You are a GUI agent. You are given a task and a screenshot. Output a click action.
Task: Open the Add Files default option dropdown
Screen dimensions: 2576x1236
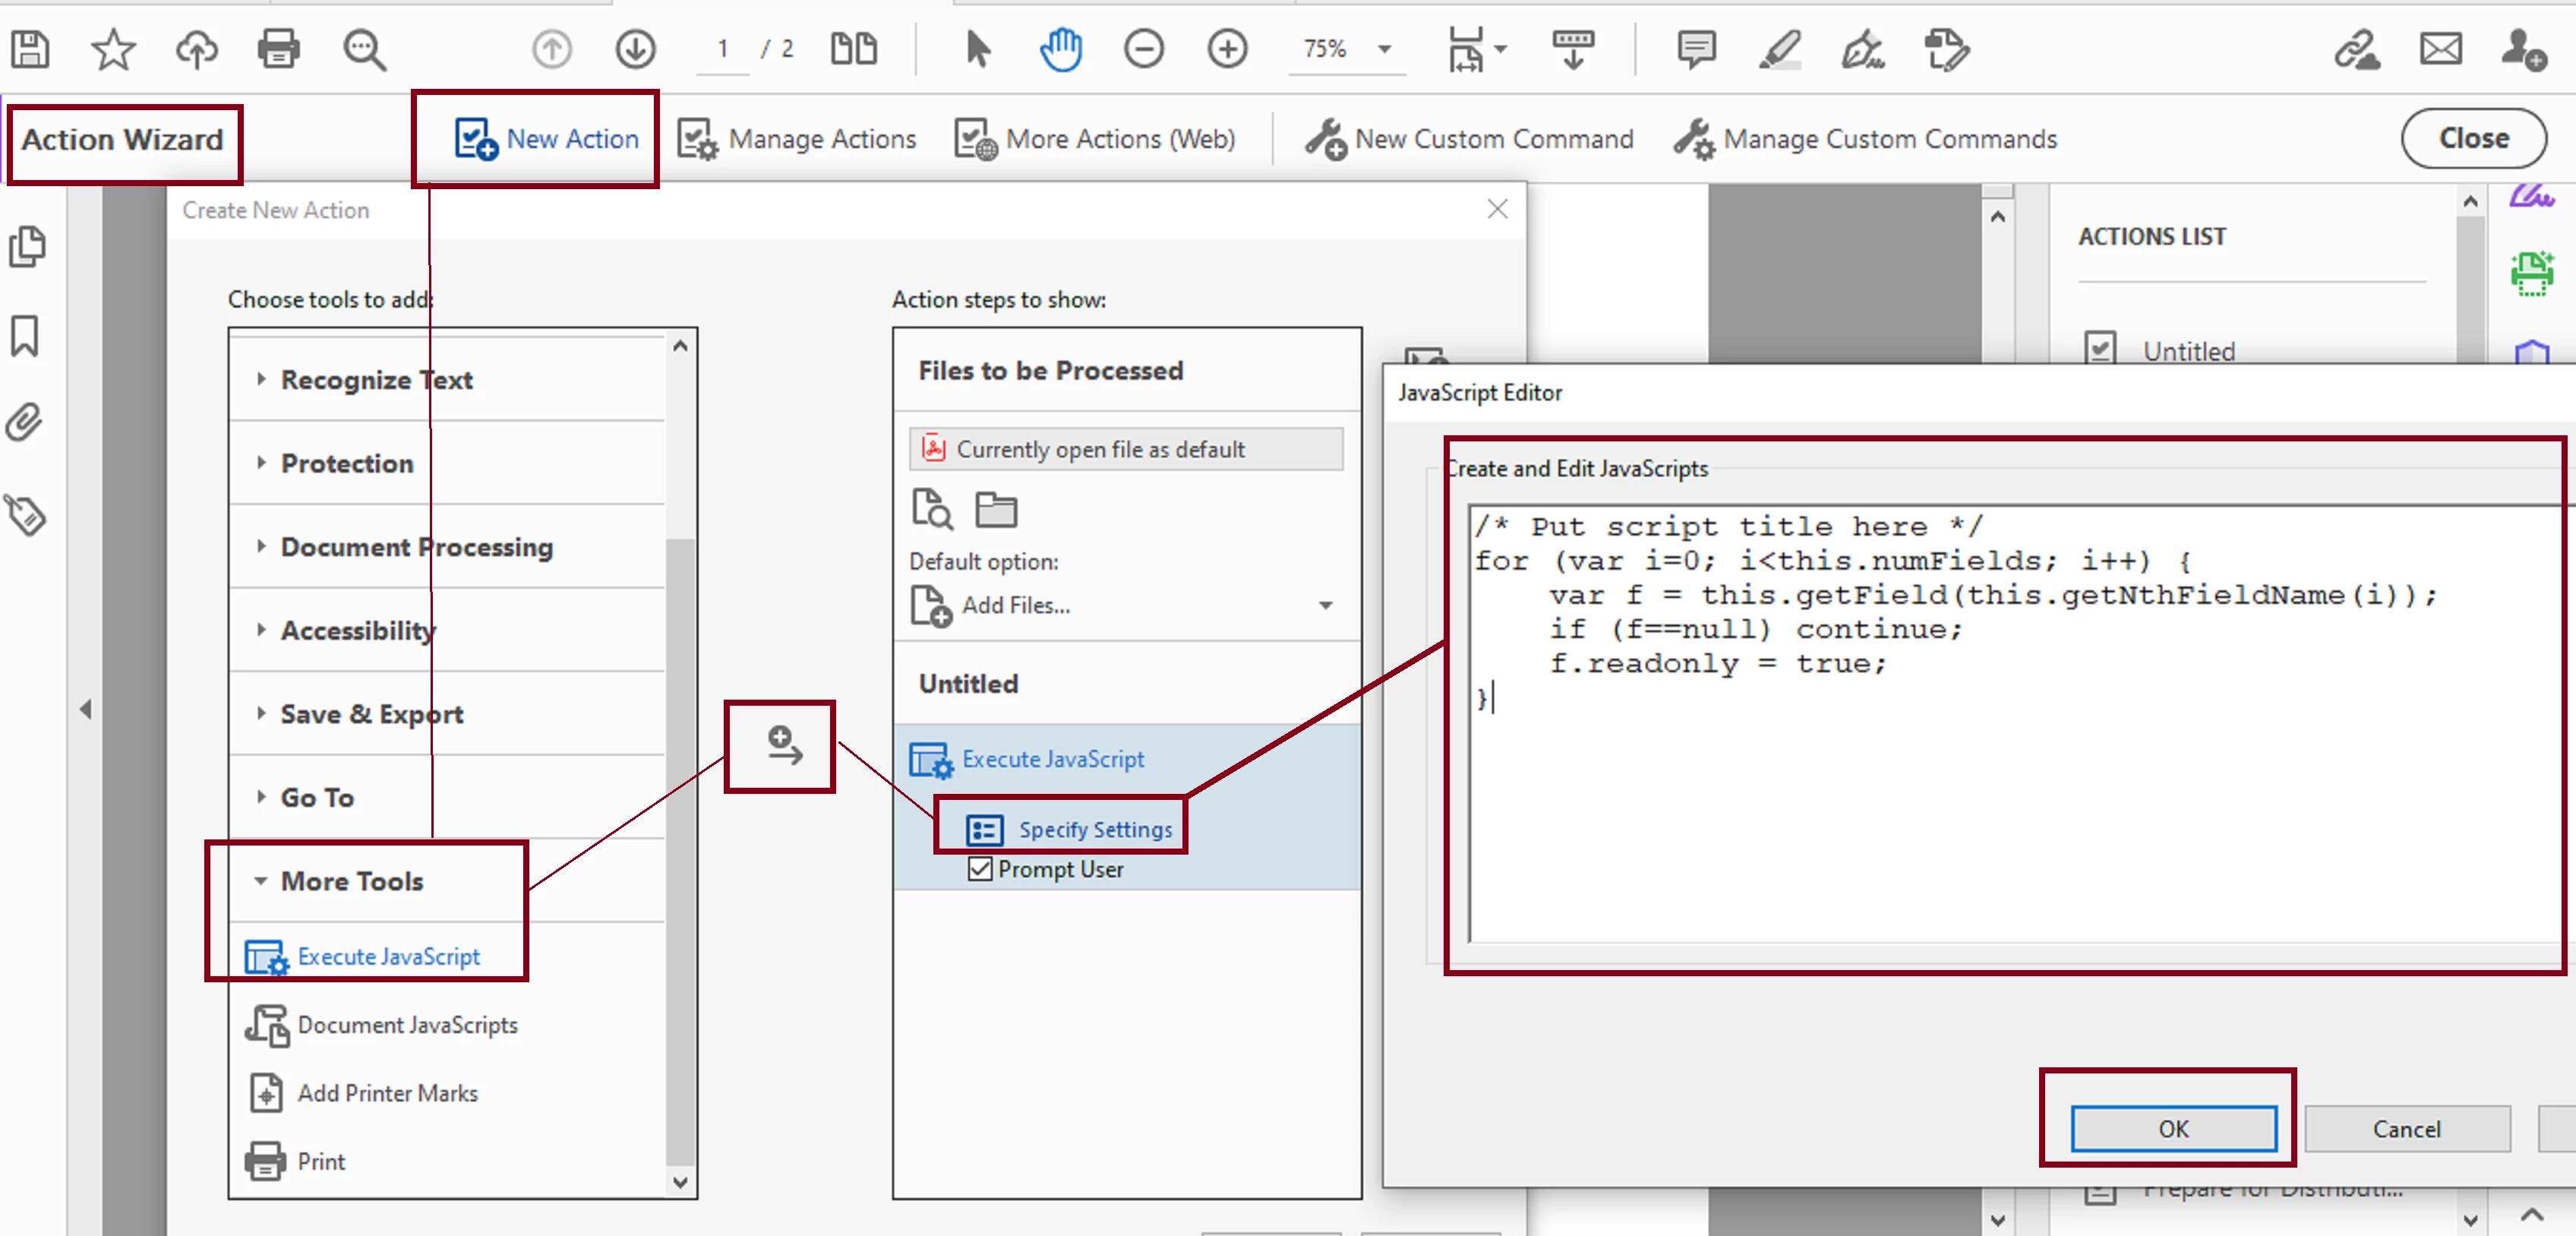point(1325,605)
